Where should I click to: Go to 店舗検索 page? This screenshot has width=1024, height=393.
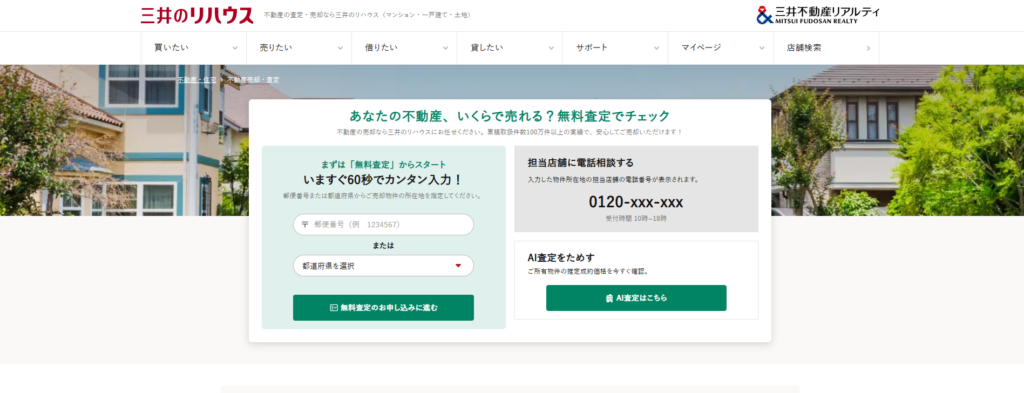click(826, 48)
